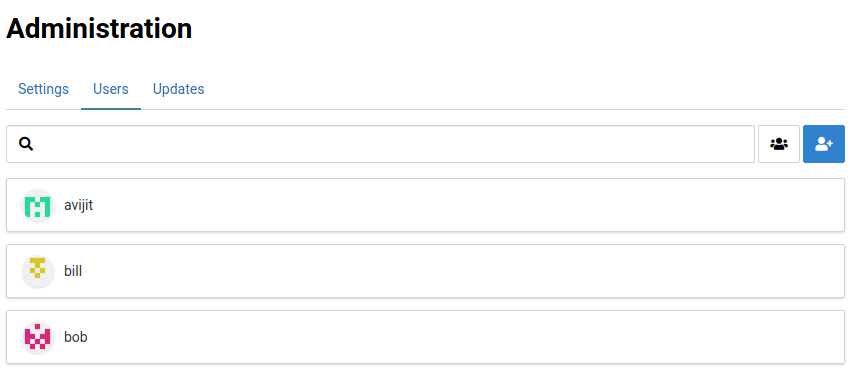Click the username bill
This screenshot has width=851, height=371.
point(73,271)
